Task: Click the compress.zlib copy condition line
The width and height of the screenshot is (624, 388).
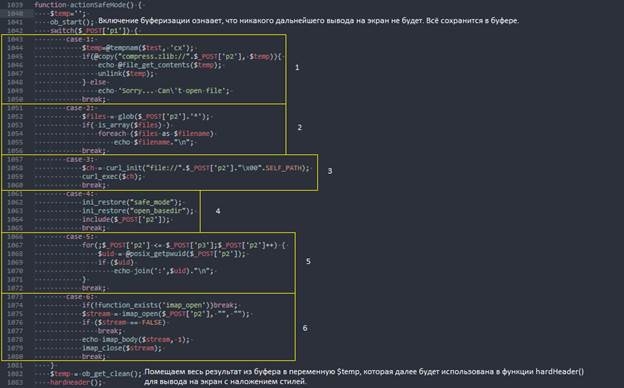Action: coord(183,57)
